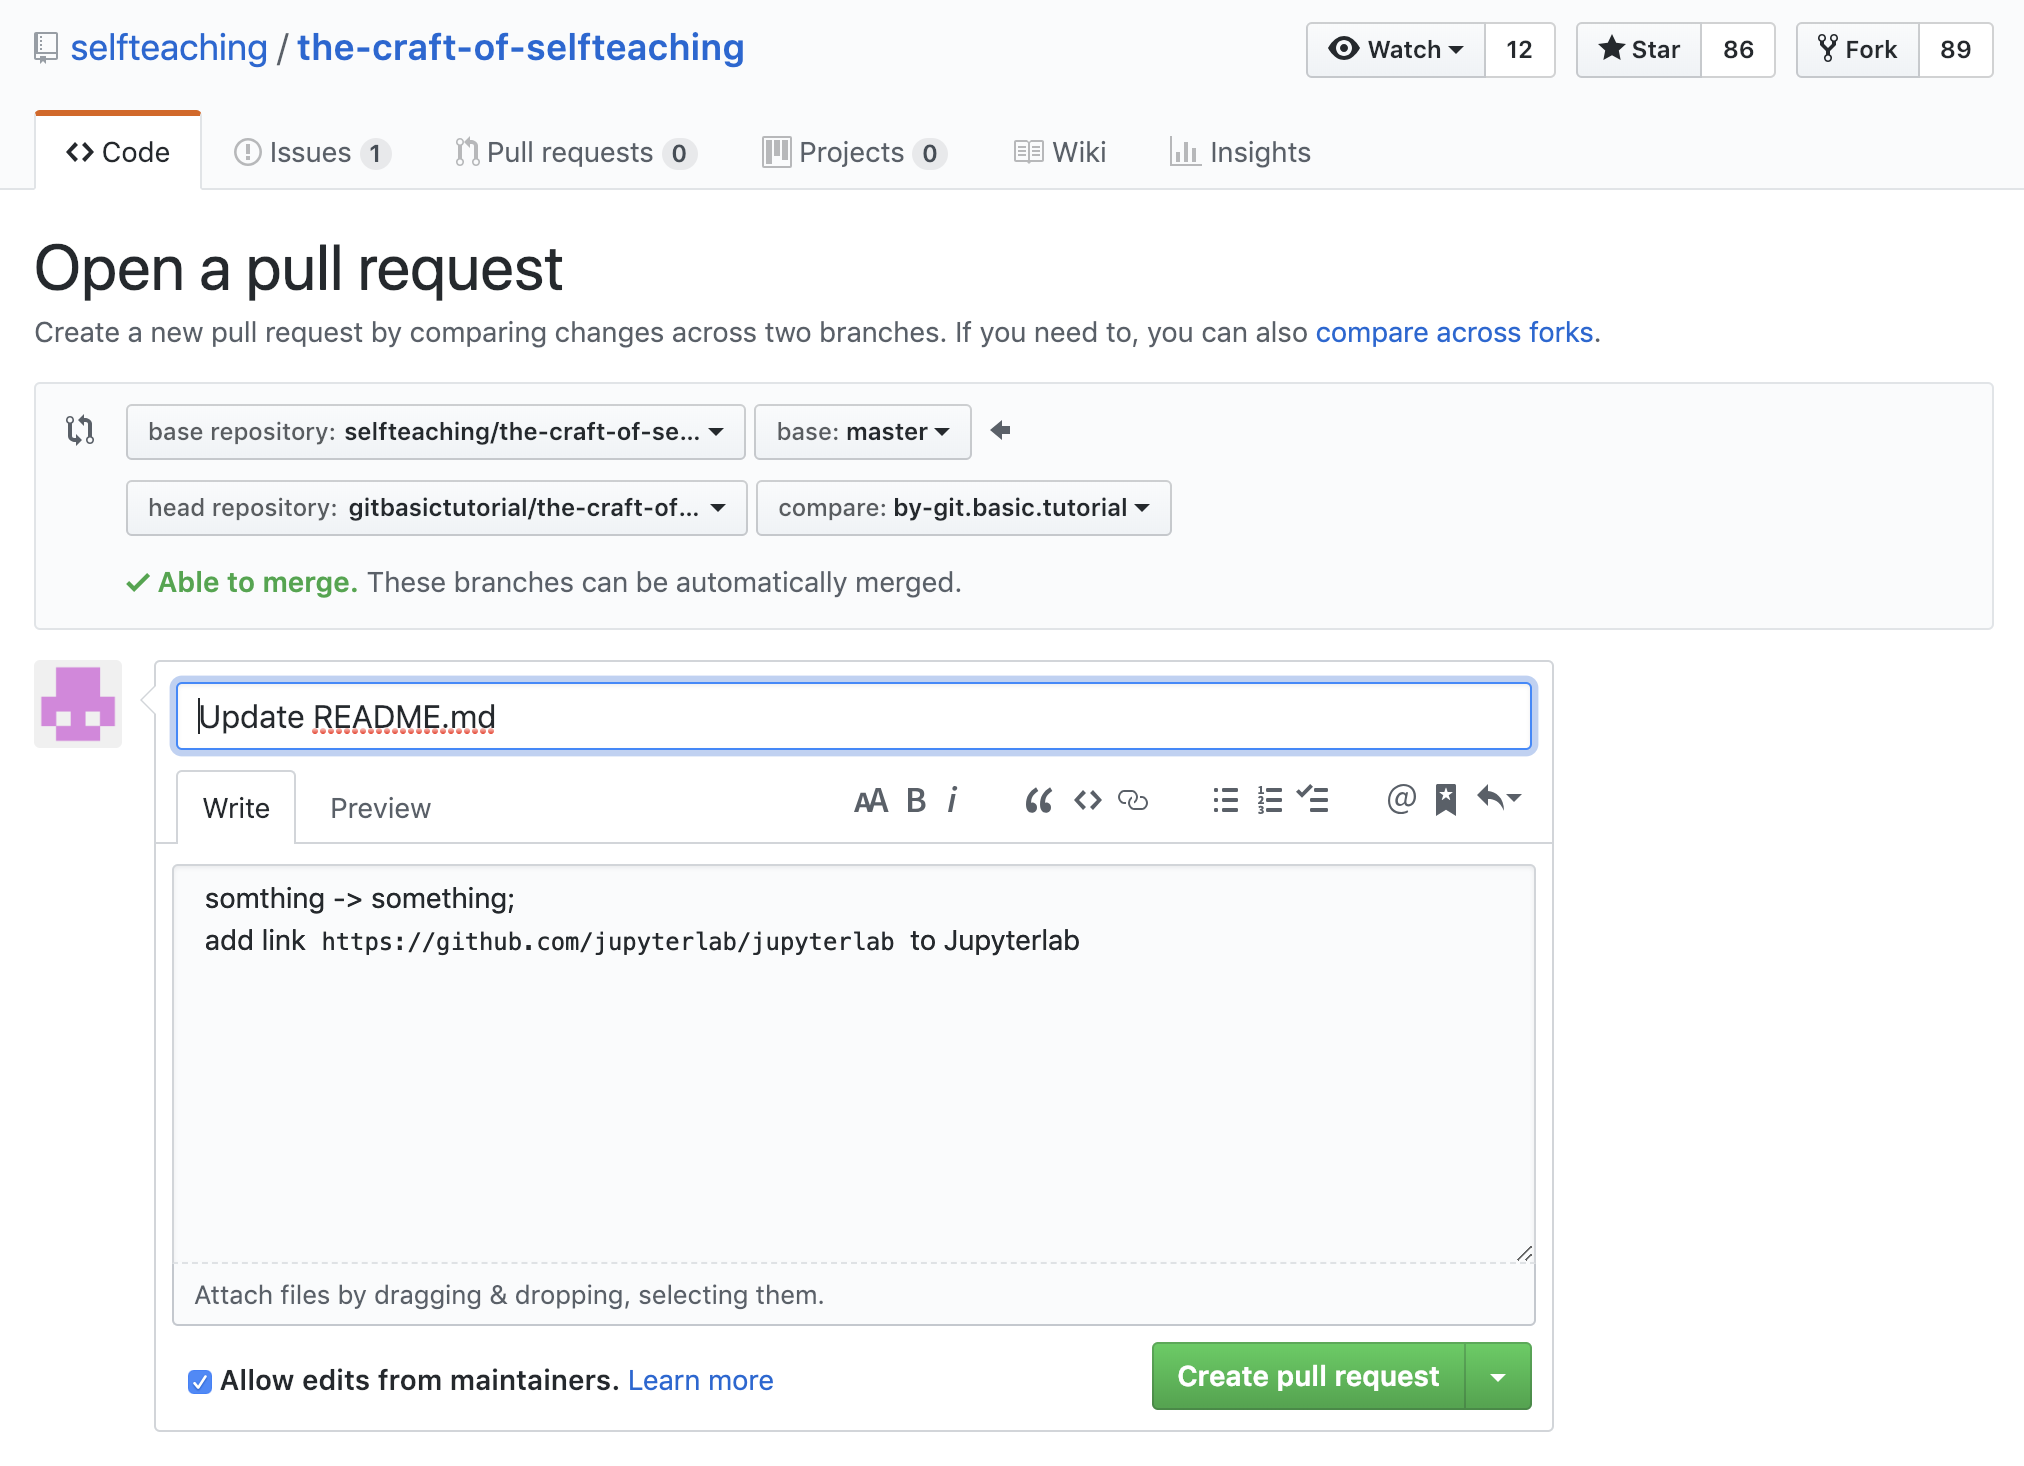Viewport: 2024px width, 1466px height.
Task: Click into the pull request title field
Action: click(x=853, y=717)
